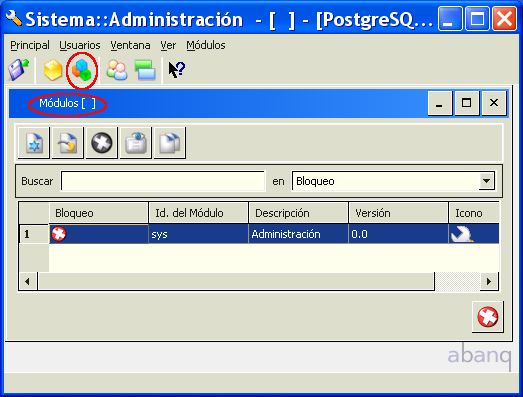Click the 'Administración' description cell
Image resolution: width=523 pixels, height=397 pixels.
[x=299, y=234]
